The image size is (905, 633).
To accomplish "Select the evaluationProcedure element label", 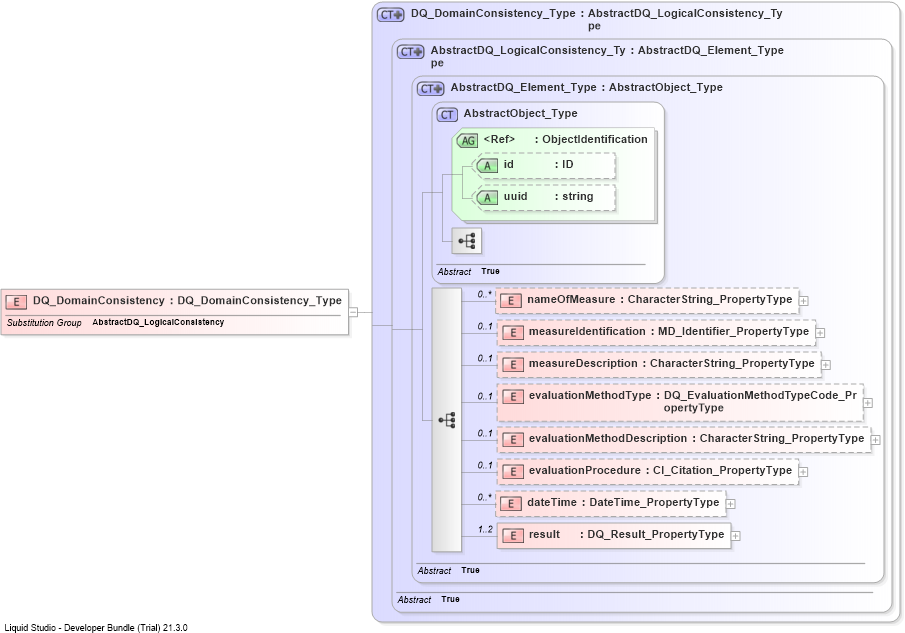I will click(585, 470).
